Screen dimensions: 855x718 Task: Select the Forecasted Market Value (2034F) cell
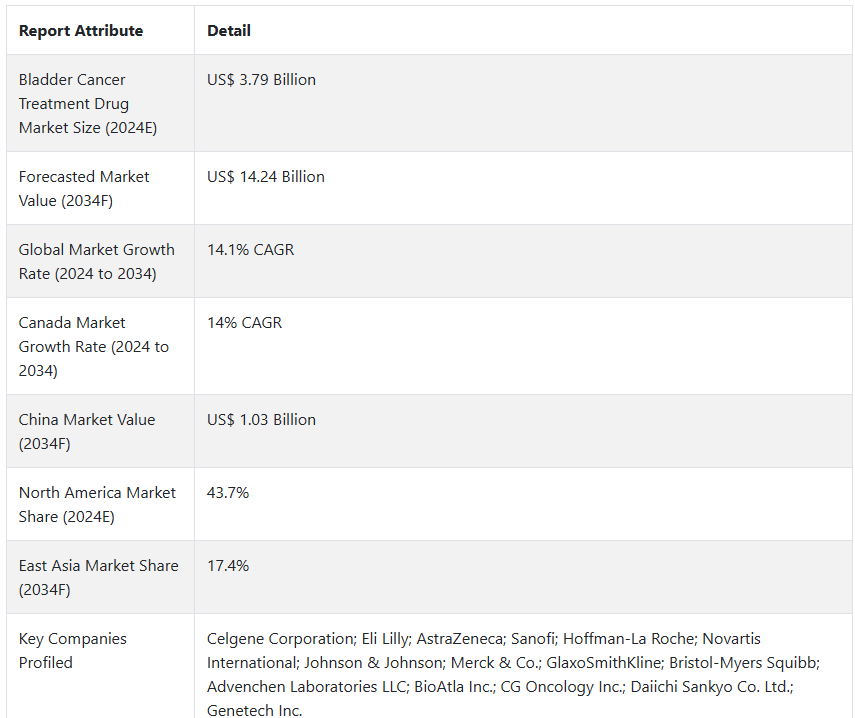(100, 189)
